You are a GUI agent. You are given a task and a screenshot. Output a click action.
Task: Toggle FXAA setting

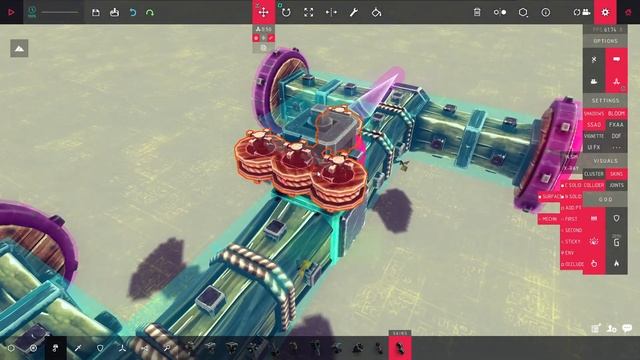pos(616,124)
